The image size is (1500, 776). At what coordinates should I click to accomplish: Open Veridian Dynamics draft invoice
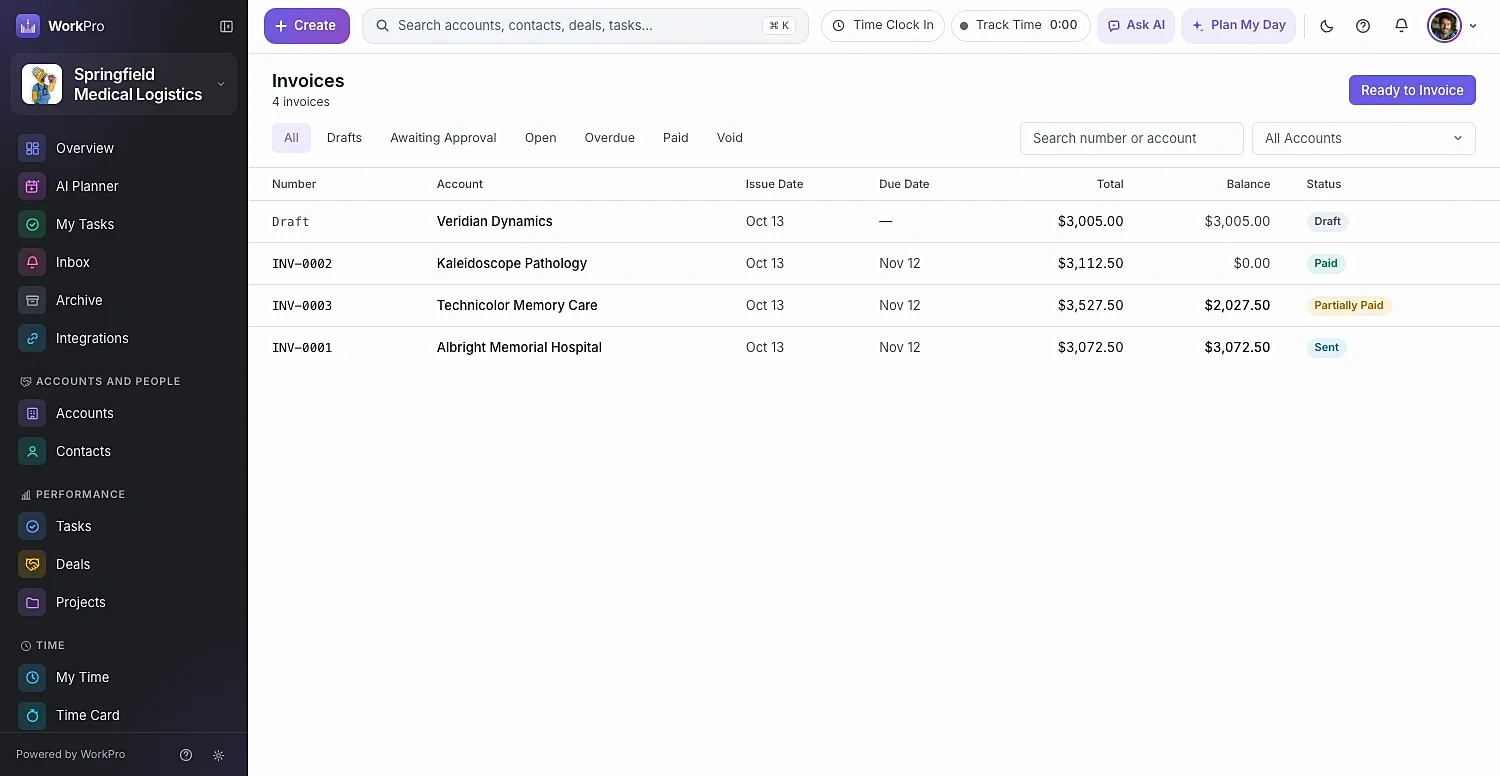coord(874,222)
